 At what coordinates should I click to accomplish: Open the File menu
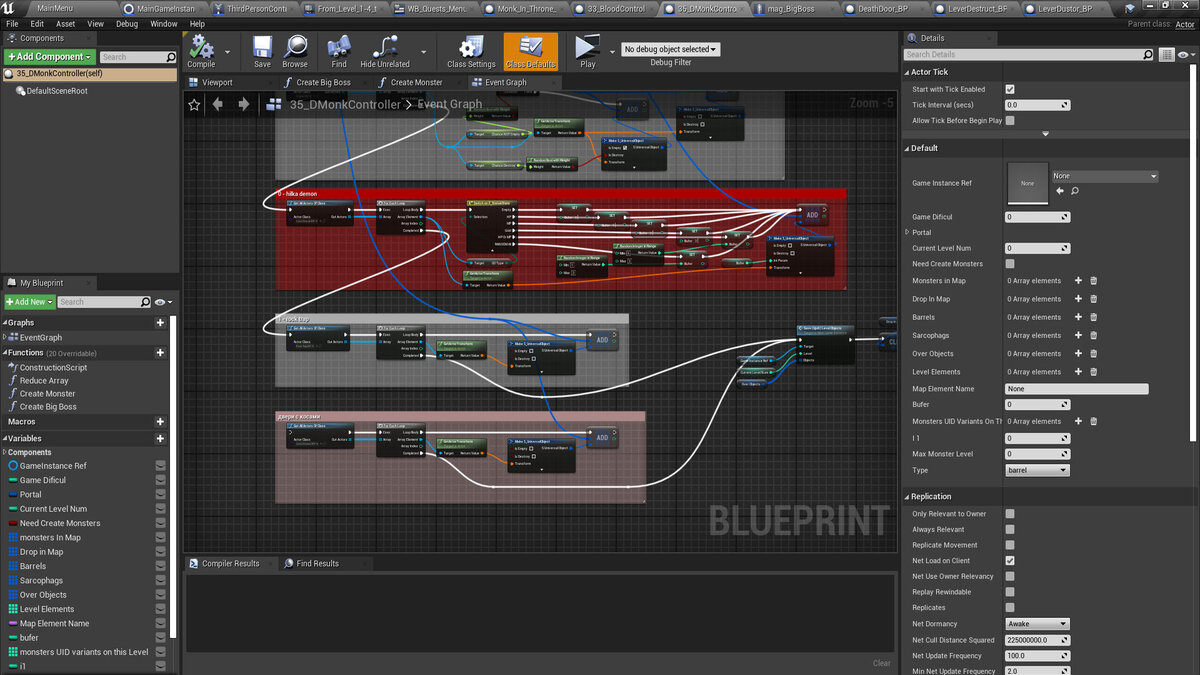coord(12,23)
